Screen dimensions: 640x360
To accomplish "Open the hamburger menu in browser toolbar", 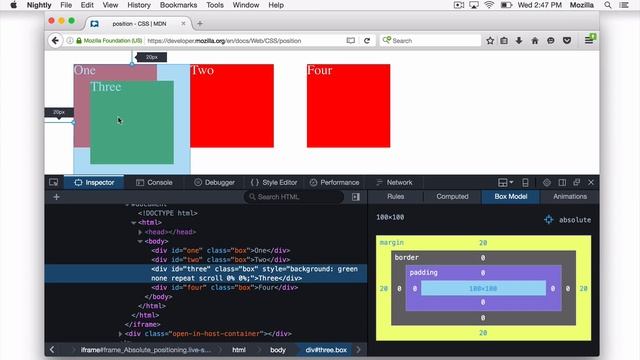I will pyautogui.click(x=589, y=40).
